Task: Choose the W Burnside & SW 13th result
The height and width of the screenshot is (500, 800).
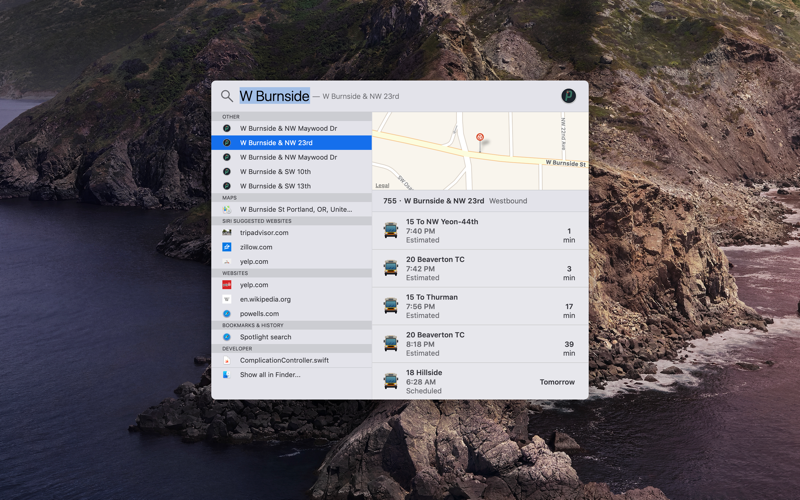Action: [x=291, y=186]
